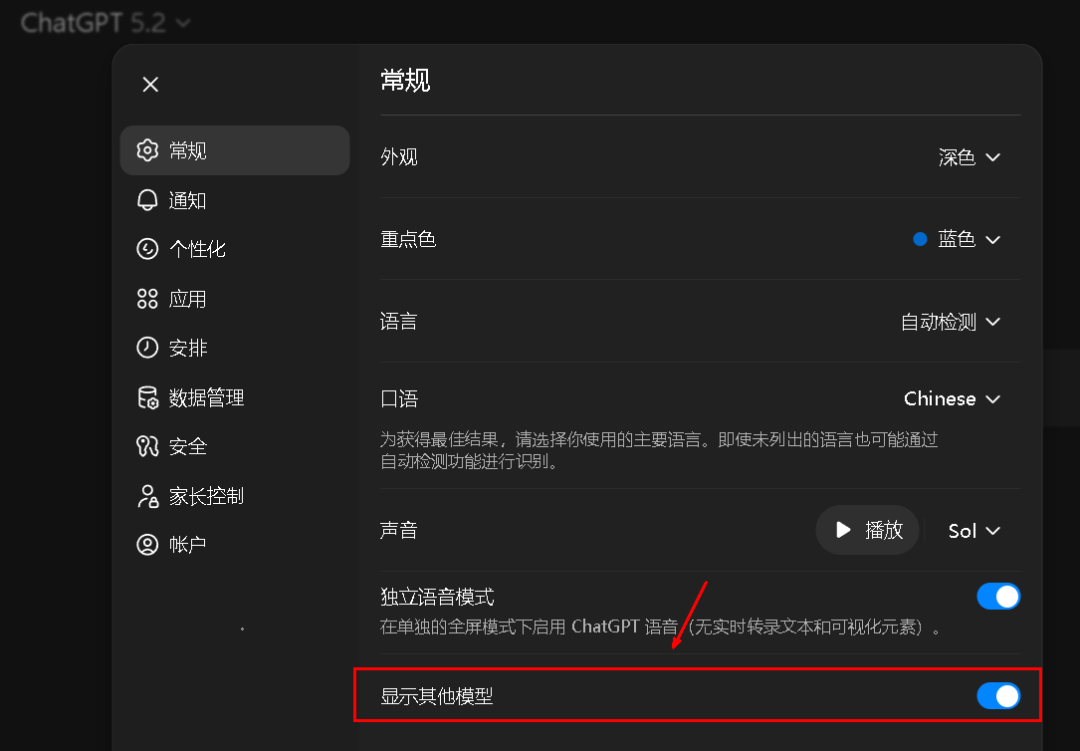1080x751 pixels.
Task: Open the 口语 dropdown showing Chinese
Action: coord(953,399)
